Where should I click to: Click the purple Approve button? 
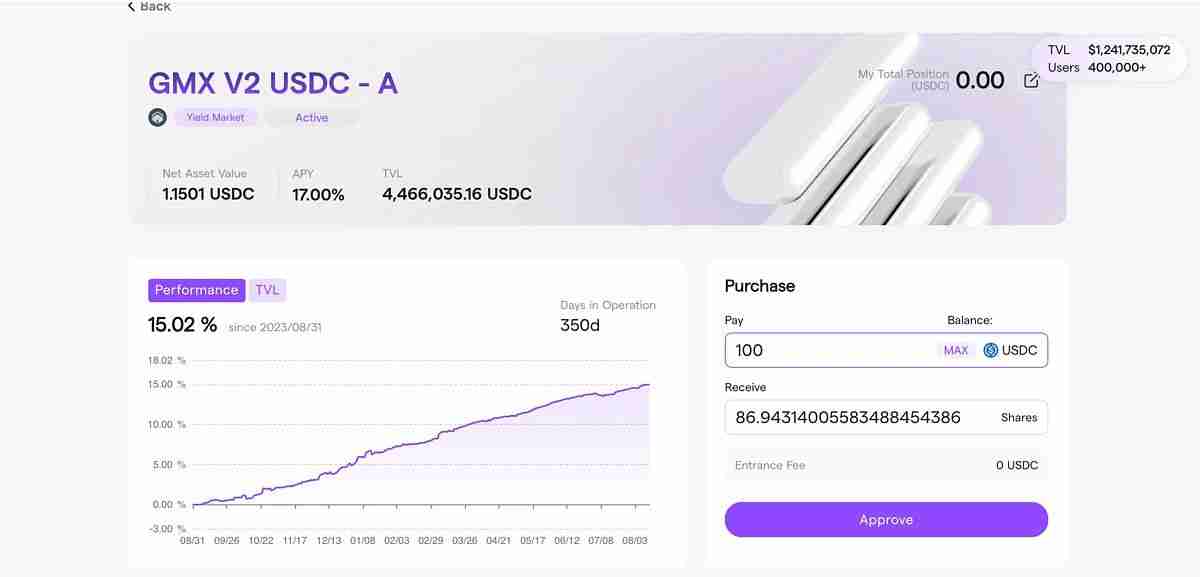tap(886, 520)
